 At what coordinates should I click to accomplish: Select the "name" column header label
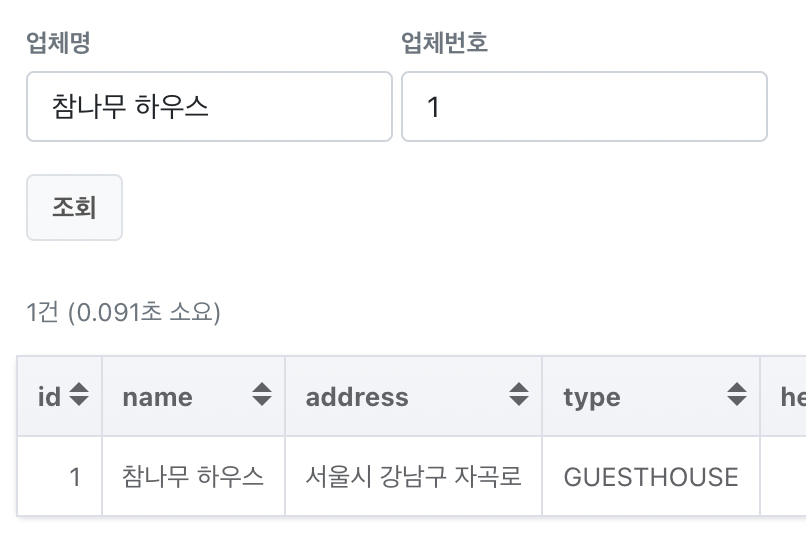[x=157, y=397]
